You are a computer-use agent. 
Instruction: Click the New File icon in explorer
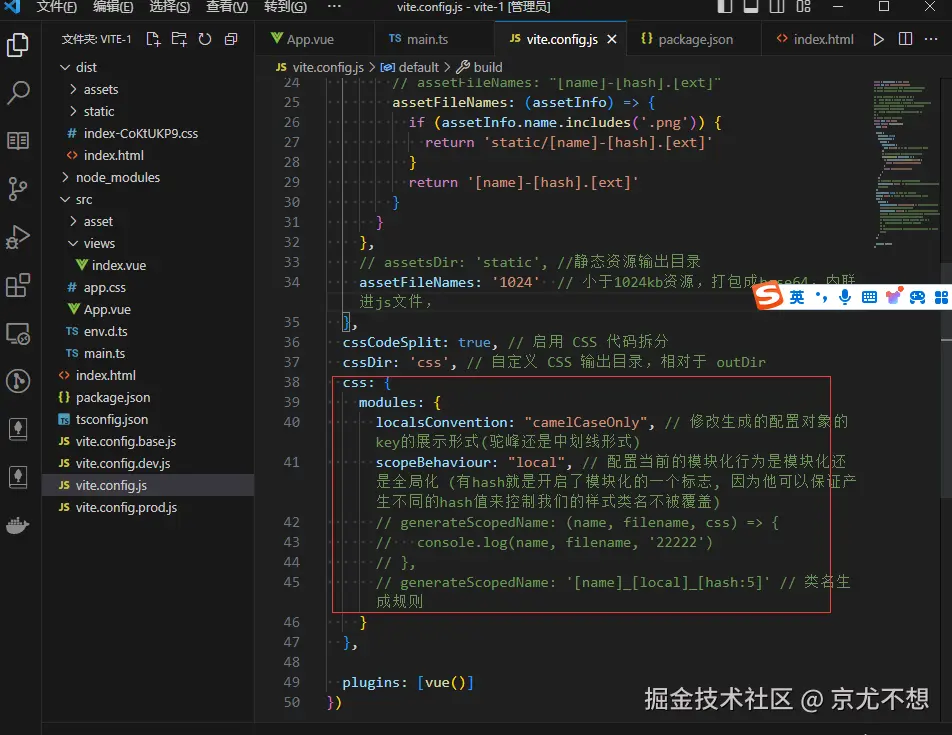point(153,39)
